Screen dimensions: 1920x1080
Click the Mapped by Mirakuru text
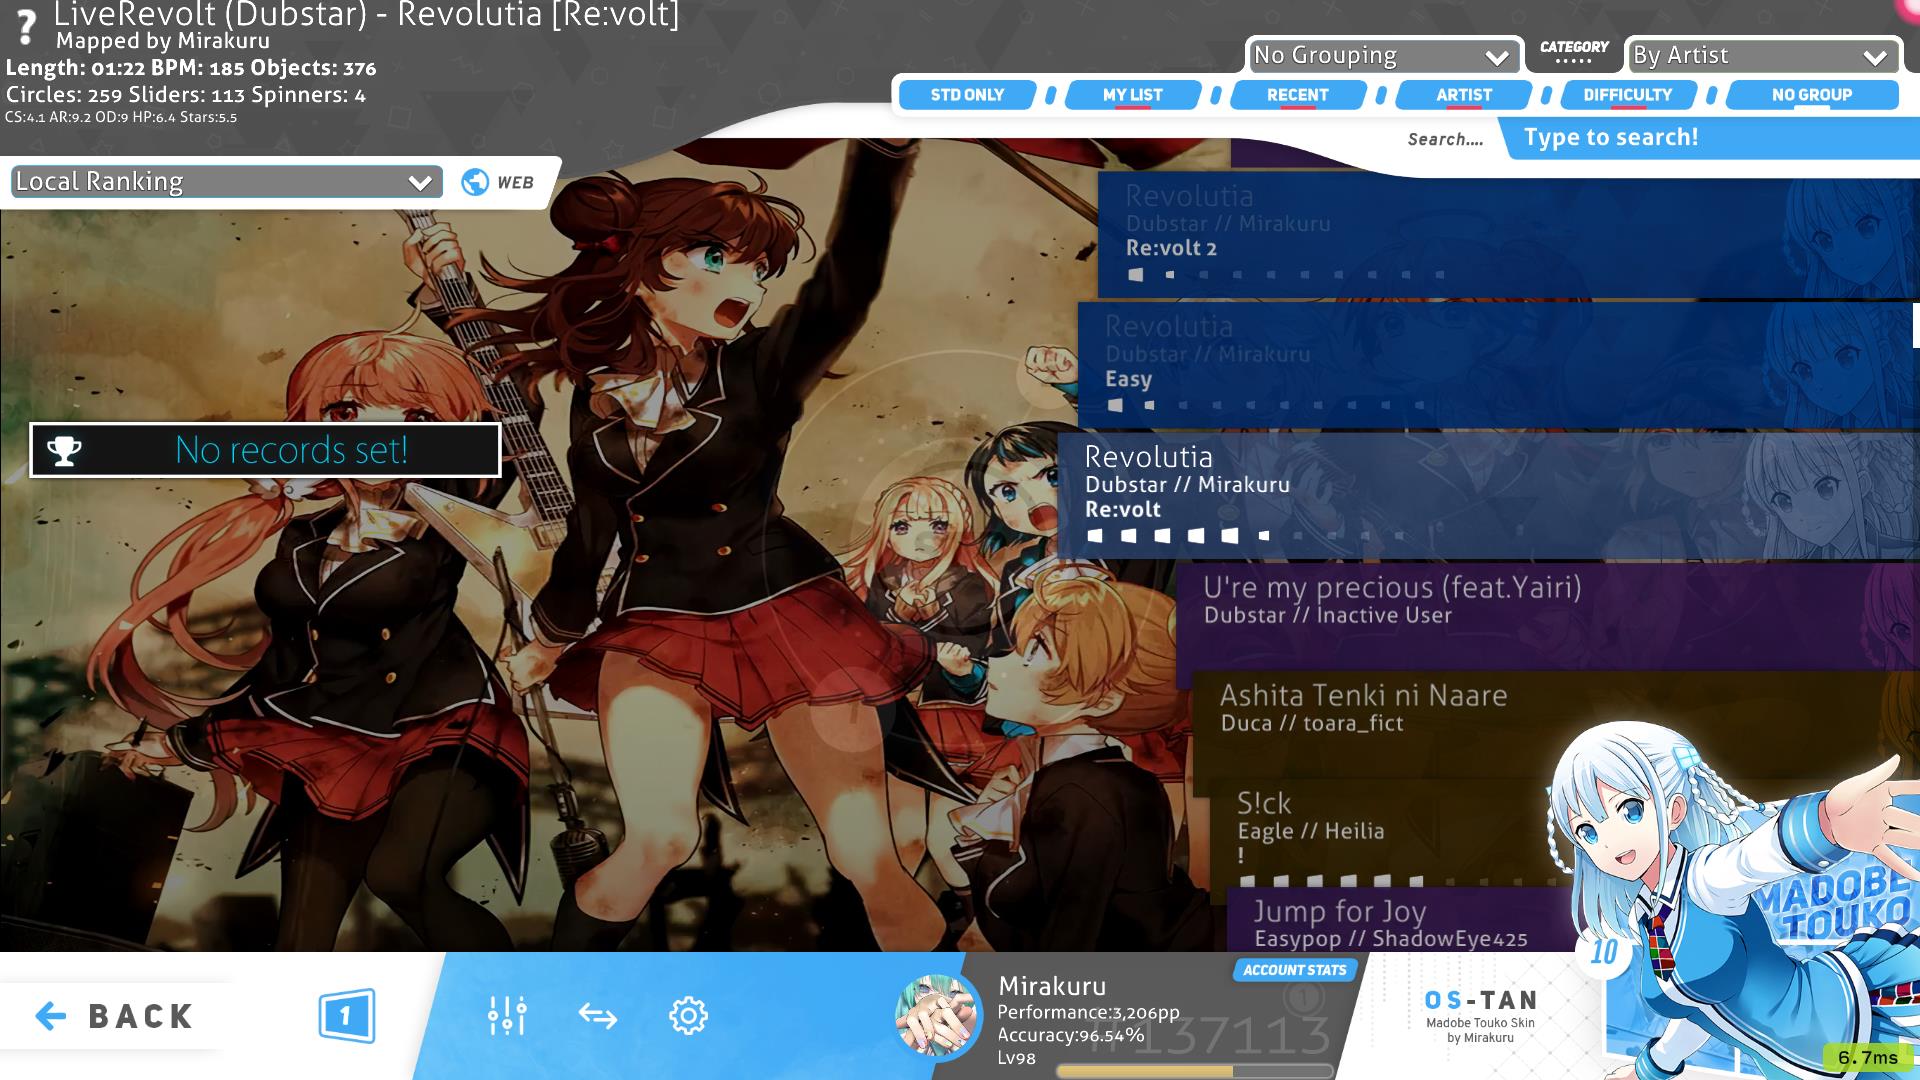pos(163,41)
